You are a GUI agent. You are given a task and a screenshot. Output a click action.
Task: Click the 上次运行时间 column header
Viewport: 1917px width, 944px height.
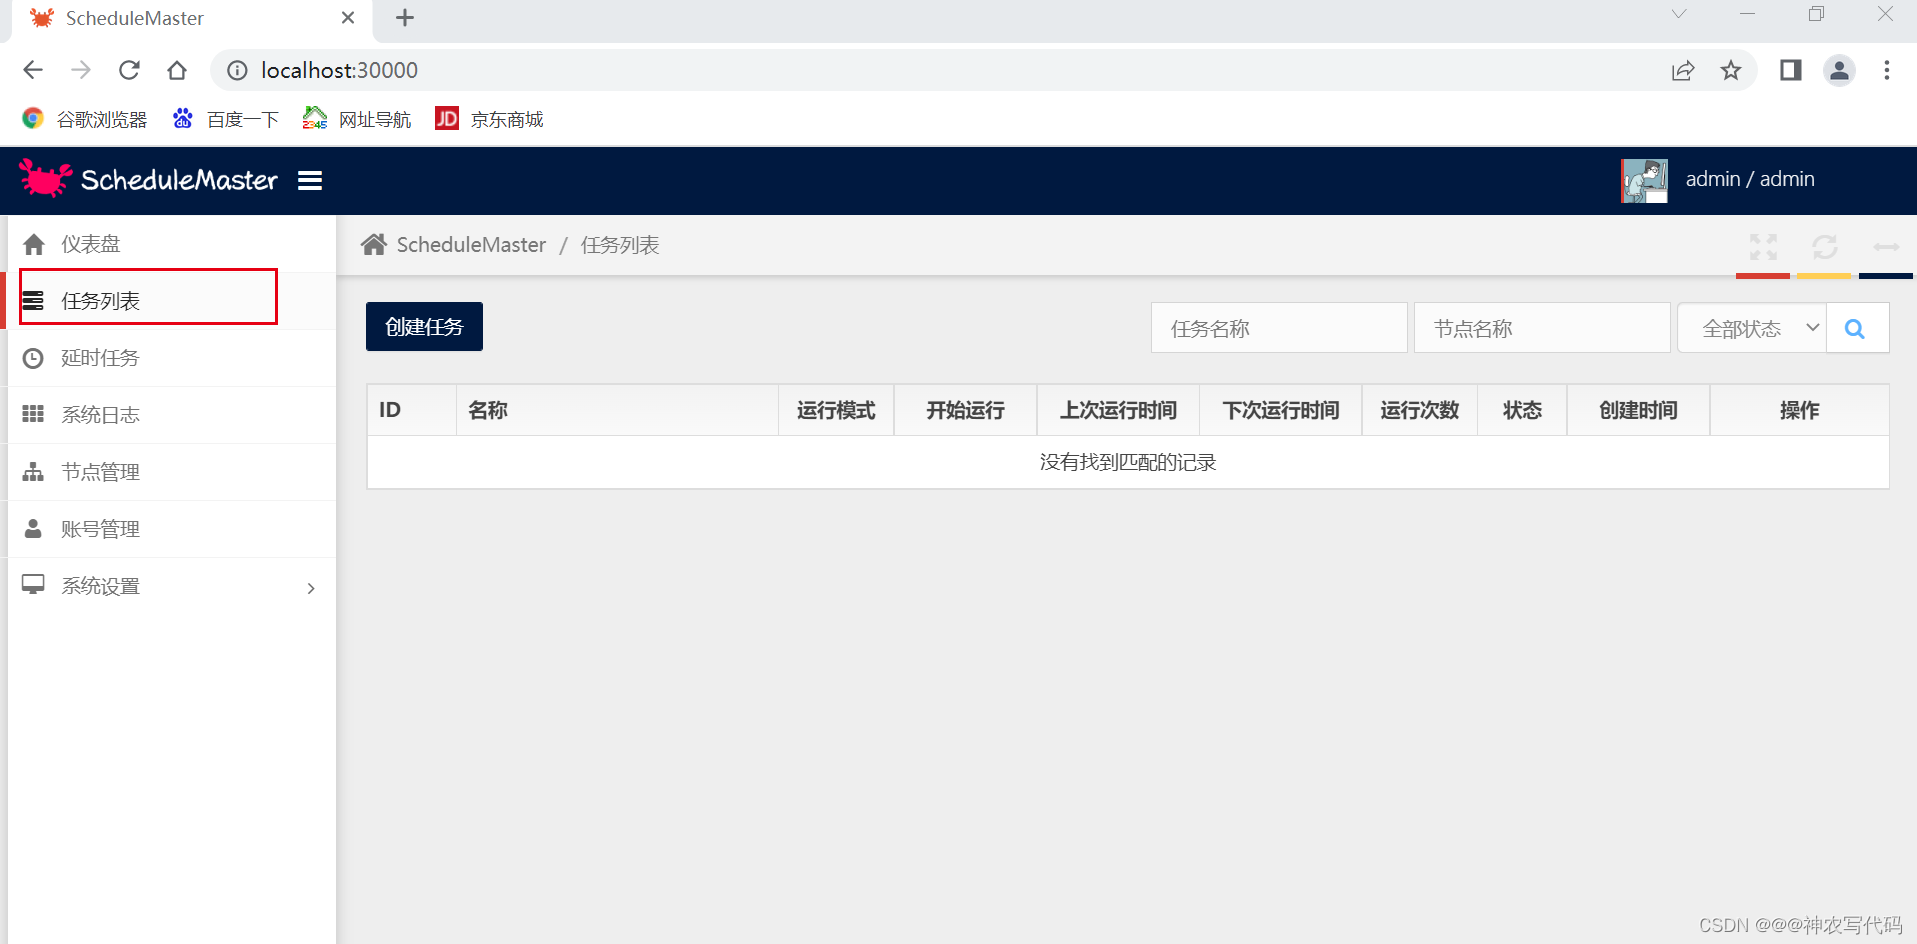[x=1118, y=410]
